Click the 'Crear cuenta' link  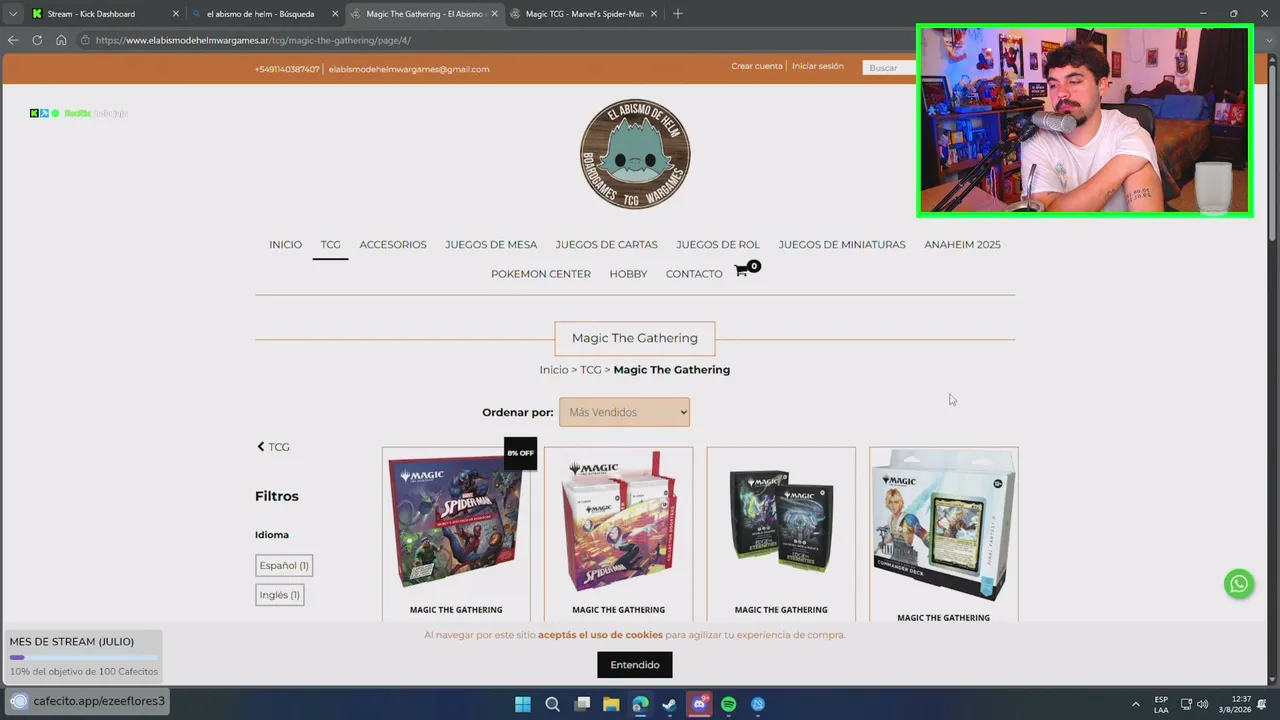(757, 66)
